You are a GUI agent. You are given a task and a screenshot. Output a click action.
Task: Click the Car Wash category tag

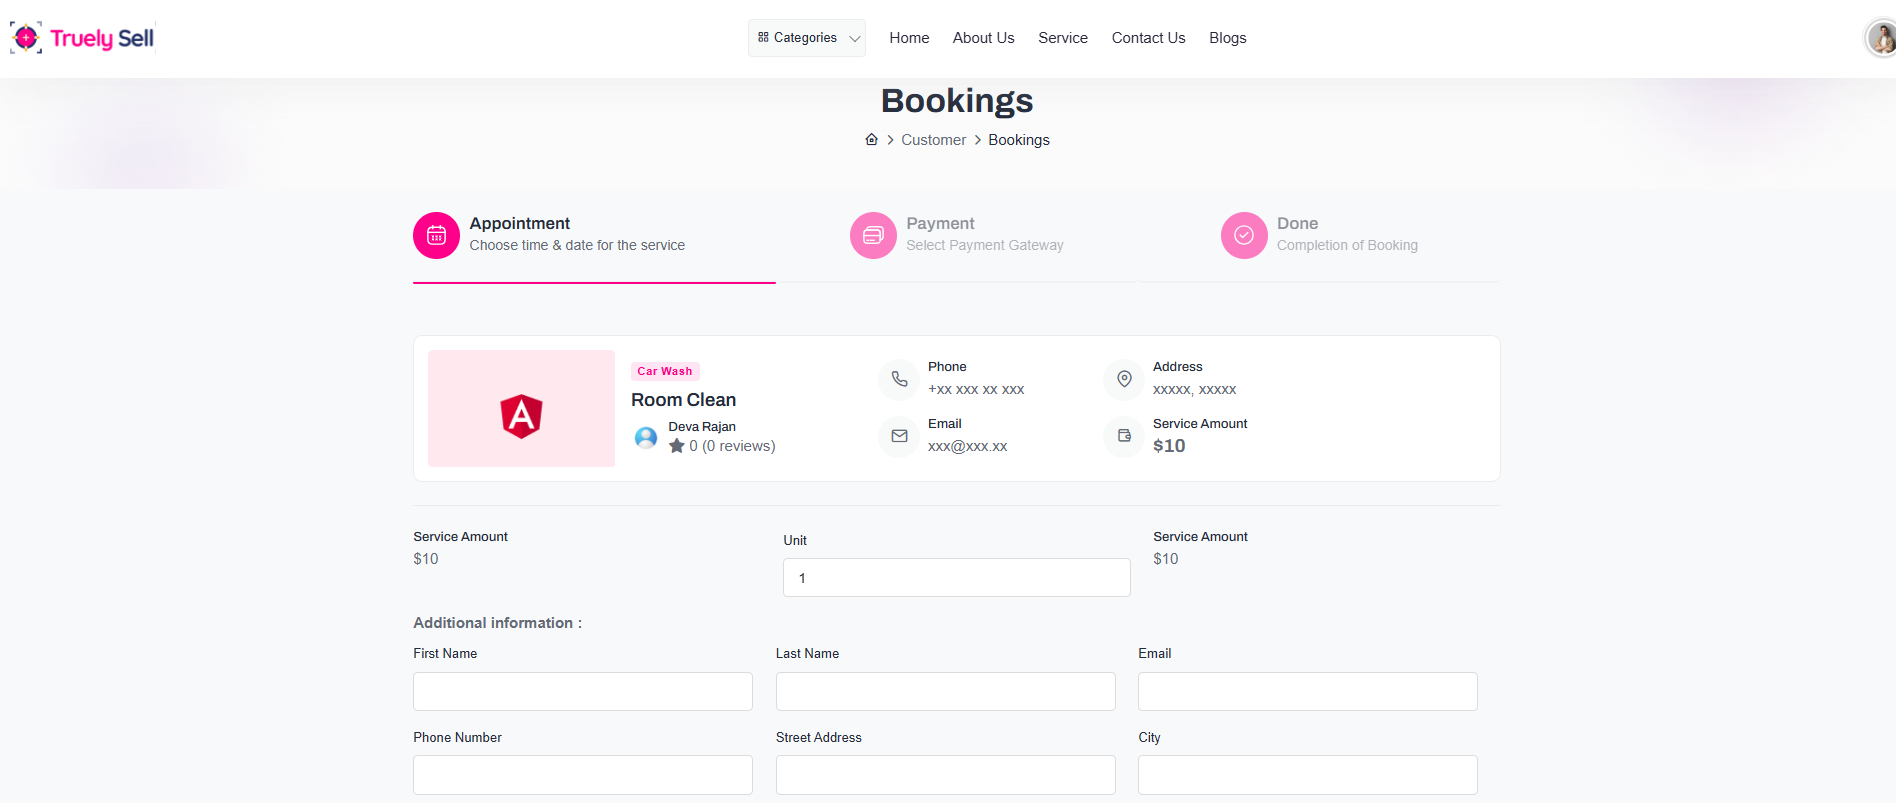(x=665, y=371)
